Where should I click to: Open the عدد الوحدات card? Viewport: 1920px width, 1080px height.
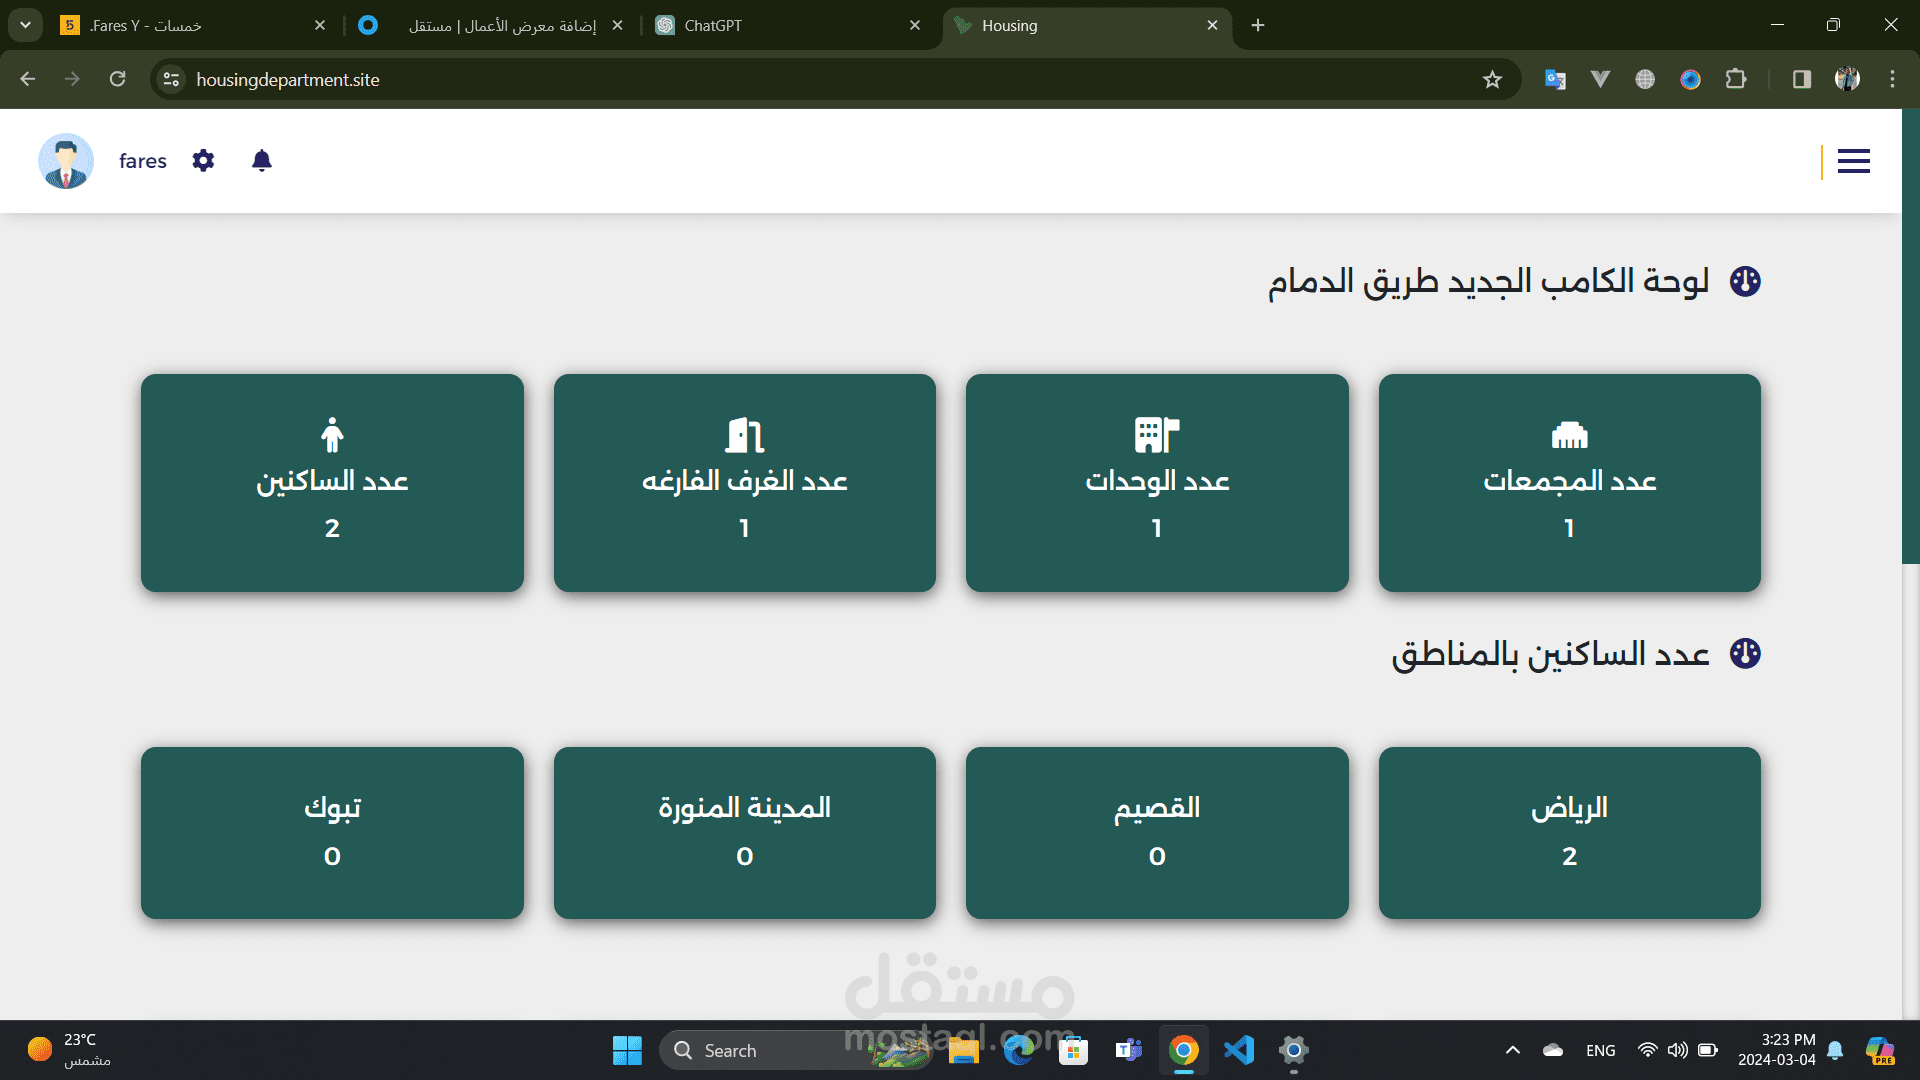[1157, 483]
